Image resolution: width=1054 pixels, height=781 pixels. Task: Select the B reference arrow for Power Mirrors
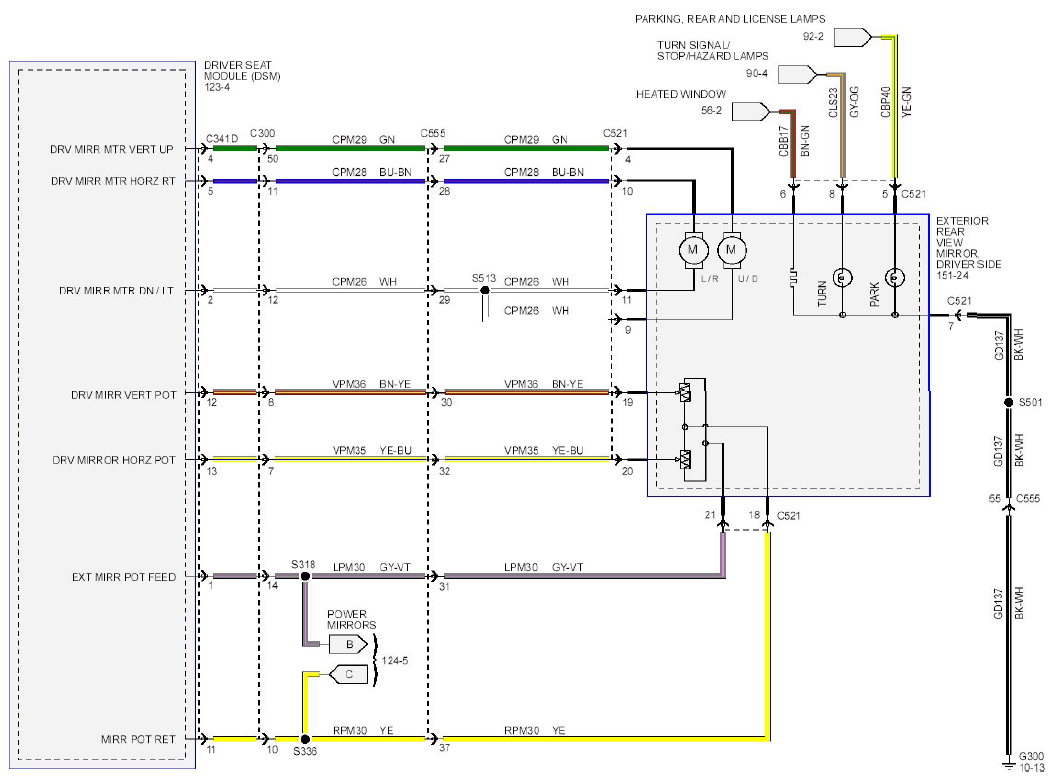[x=348, y=645]
